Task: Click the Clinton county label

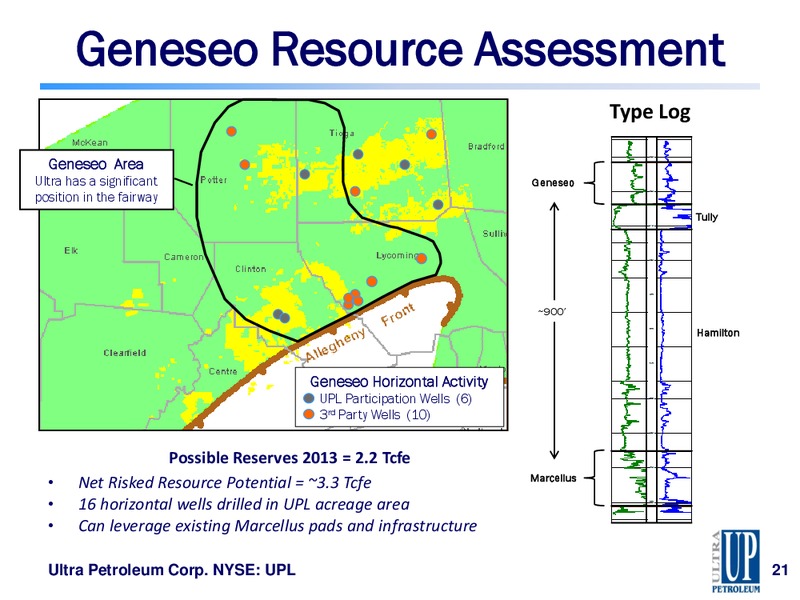Action: (251, 269)
